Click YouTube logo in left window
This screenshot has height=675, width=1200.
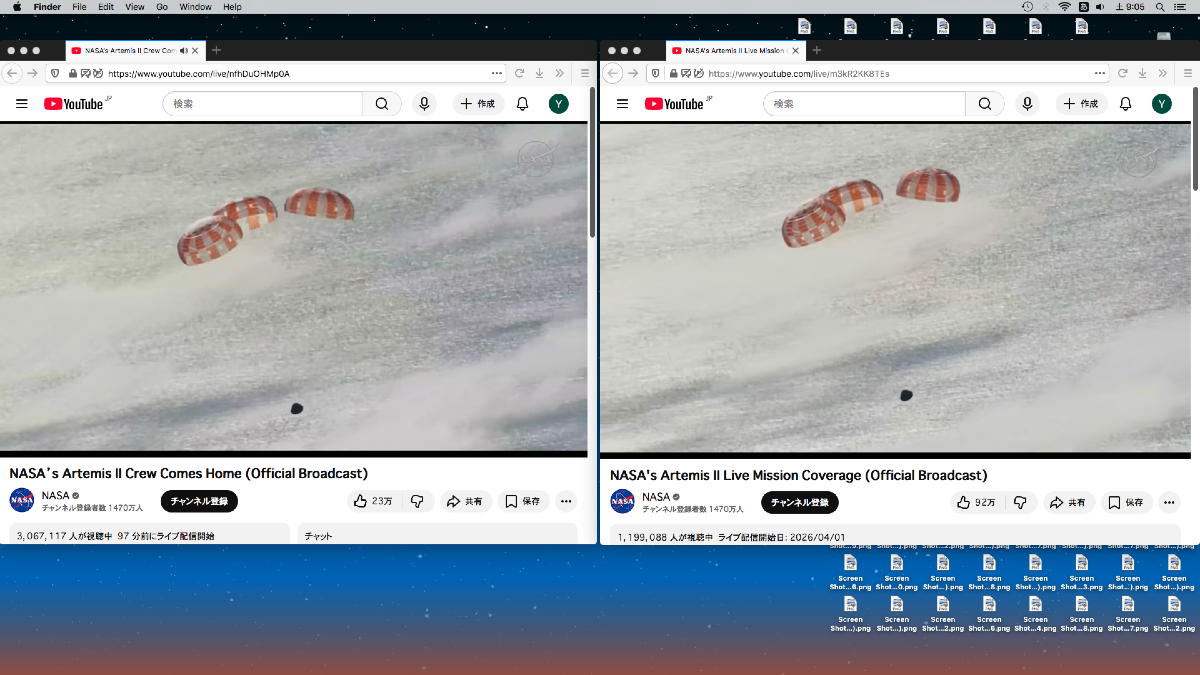tap(73, 104)
